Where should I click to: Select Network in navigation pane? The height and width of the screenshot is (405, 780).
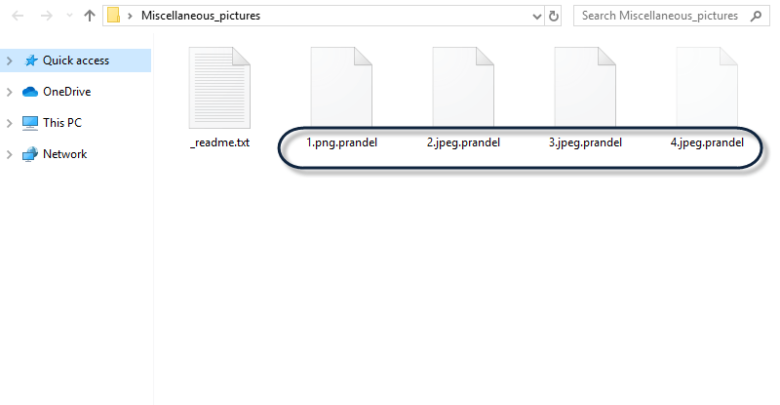point(65,154)
